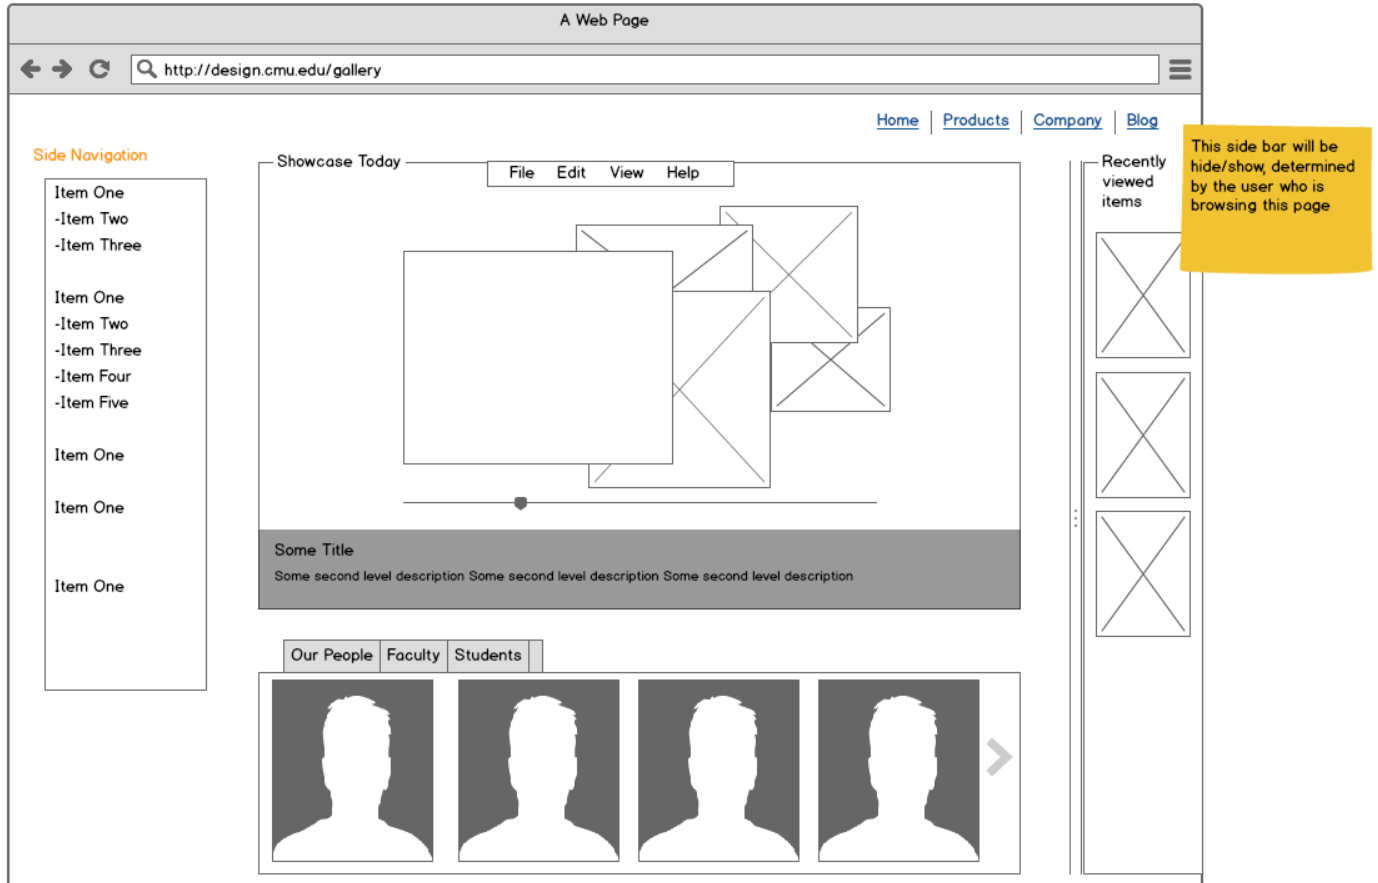Go to the Blog link
Image resolution: width=1378 pixels, height=883 pixels.
[1142, 120]
